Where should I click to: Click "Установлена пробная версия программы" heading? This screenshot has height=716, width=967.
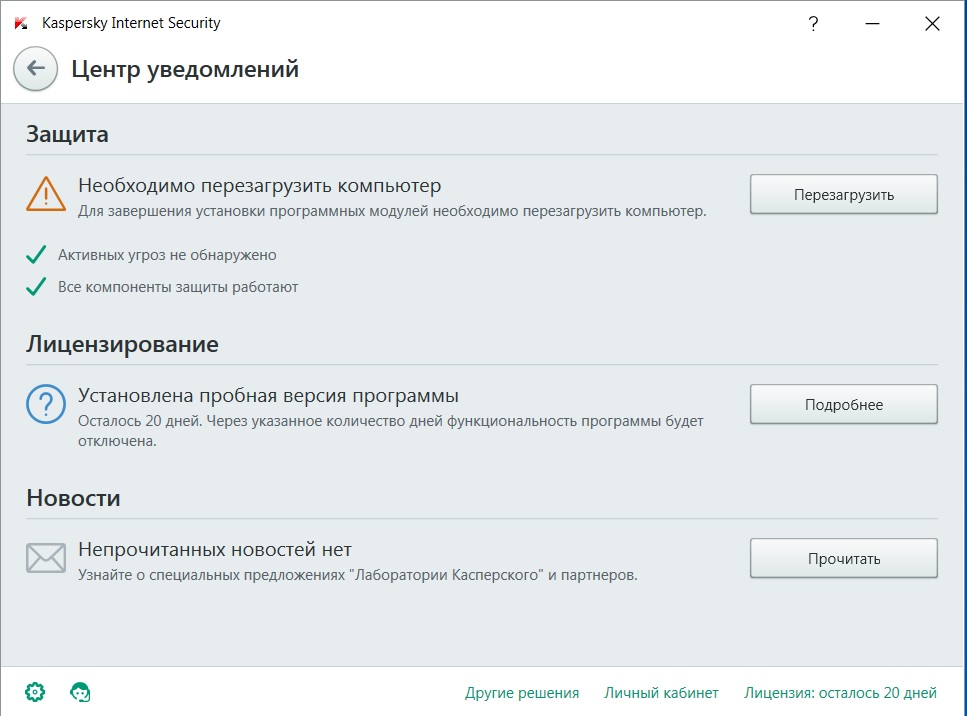point(268,396)
